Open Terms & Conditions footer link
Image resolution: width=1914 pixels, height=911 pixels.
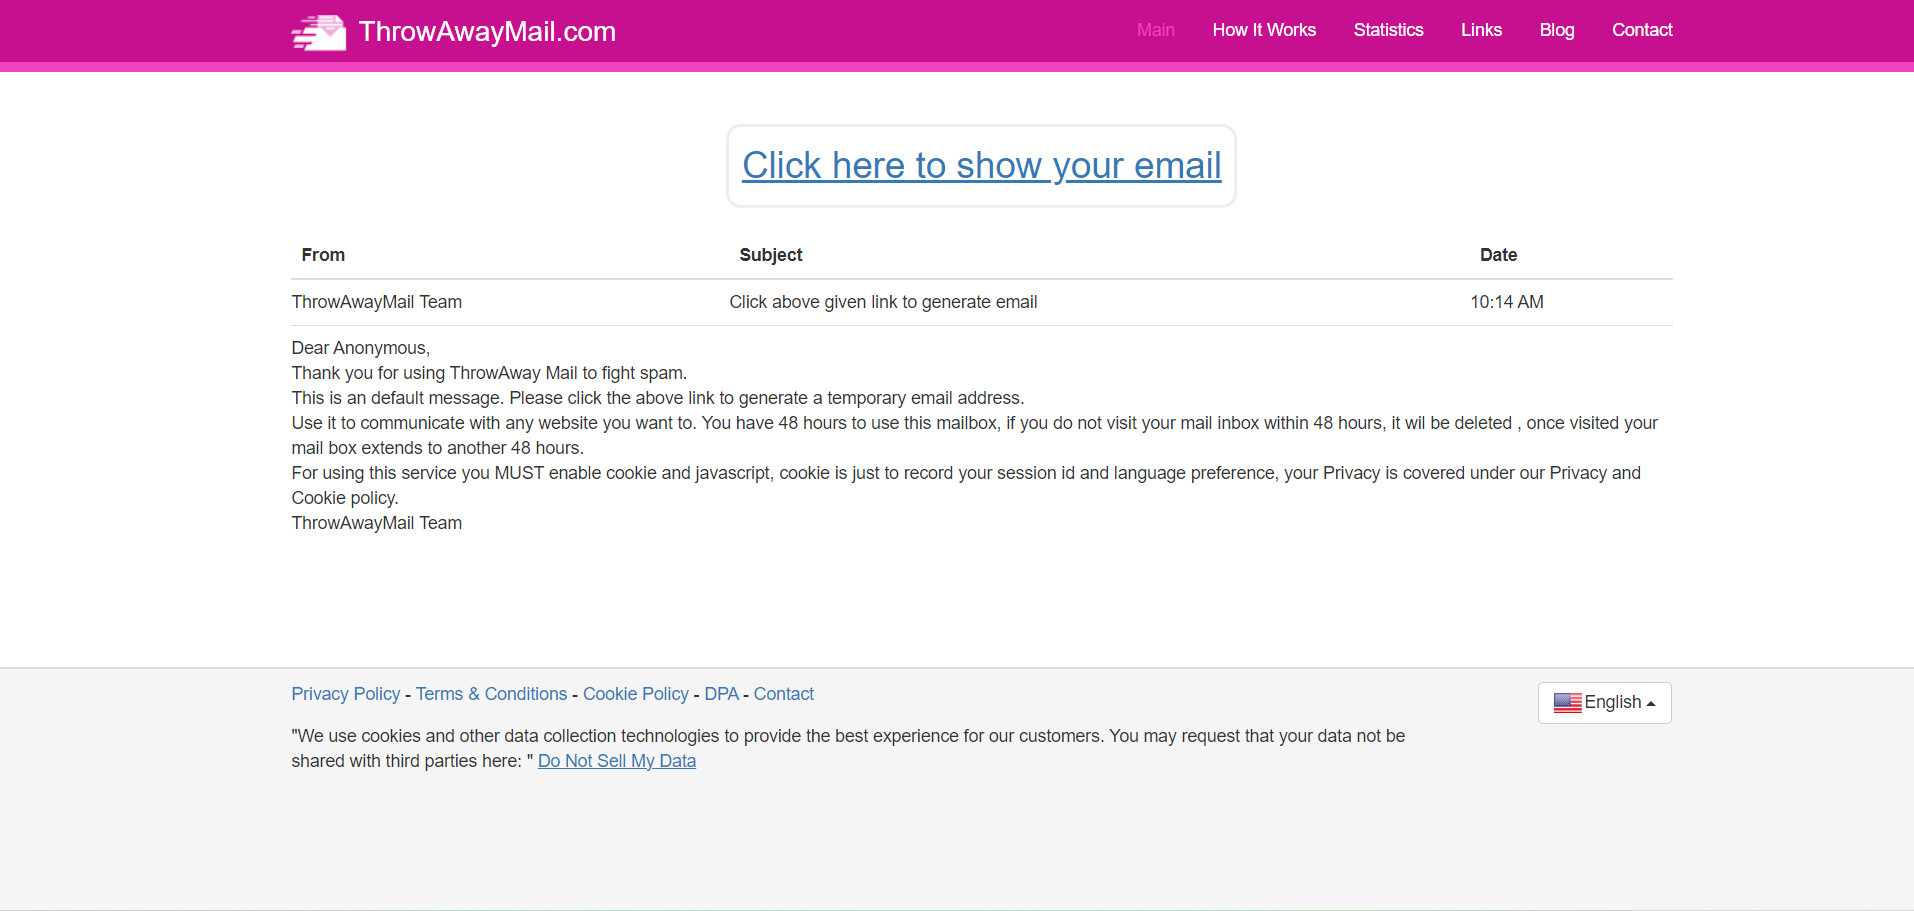(491, 694)
